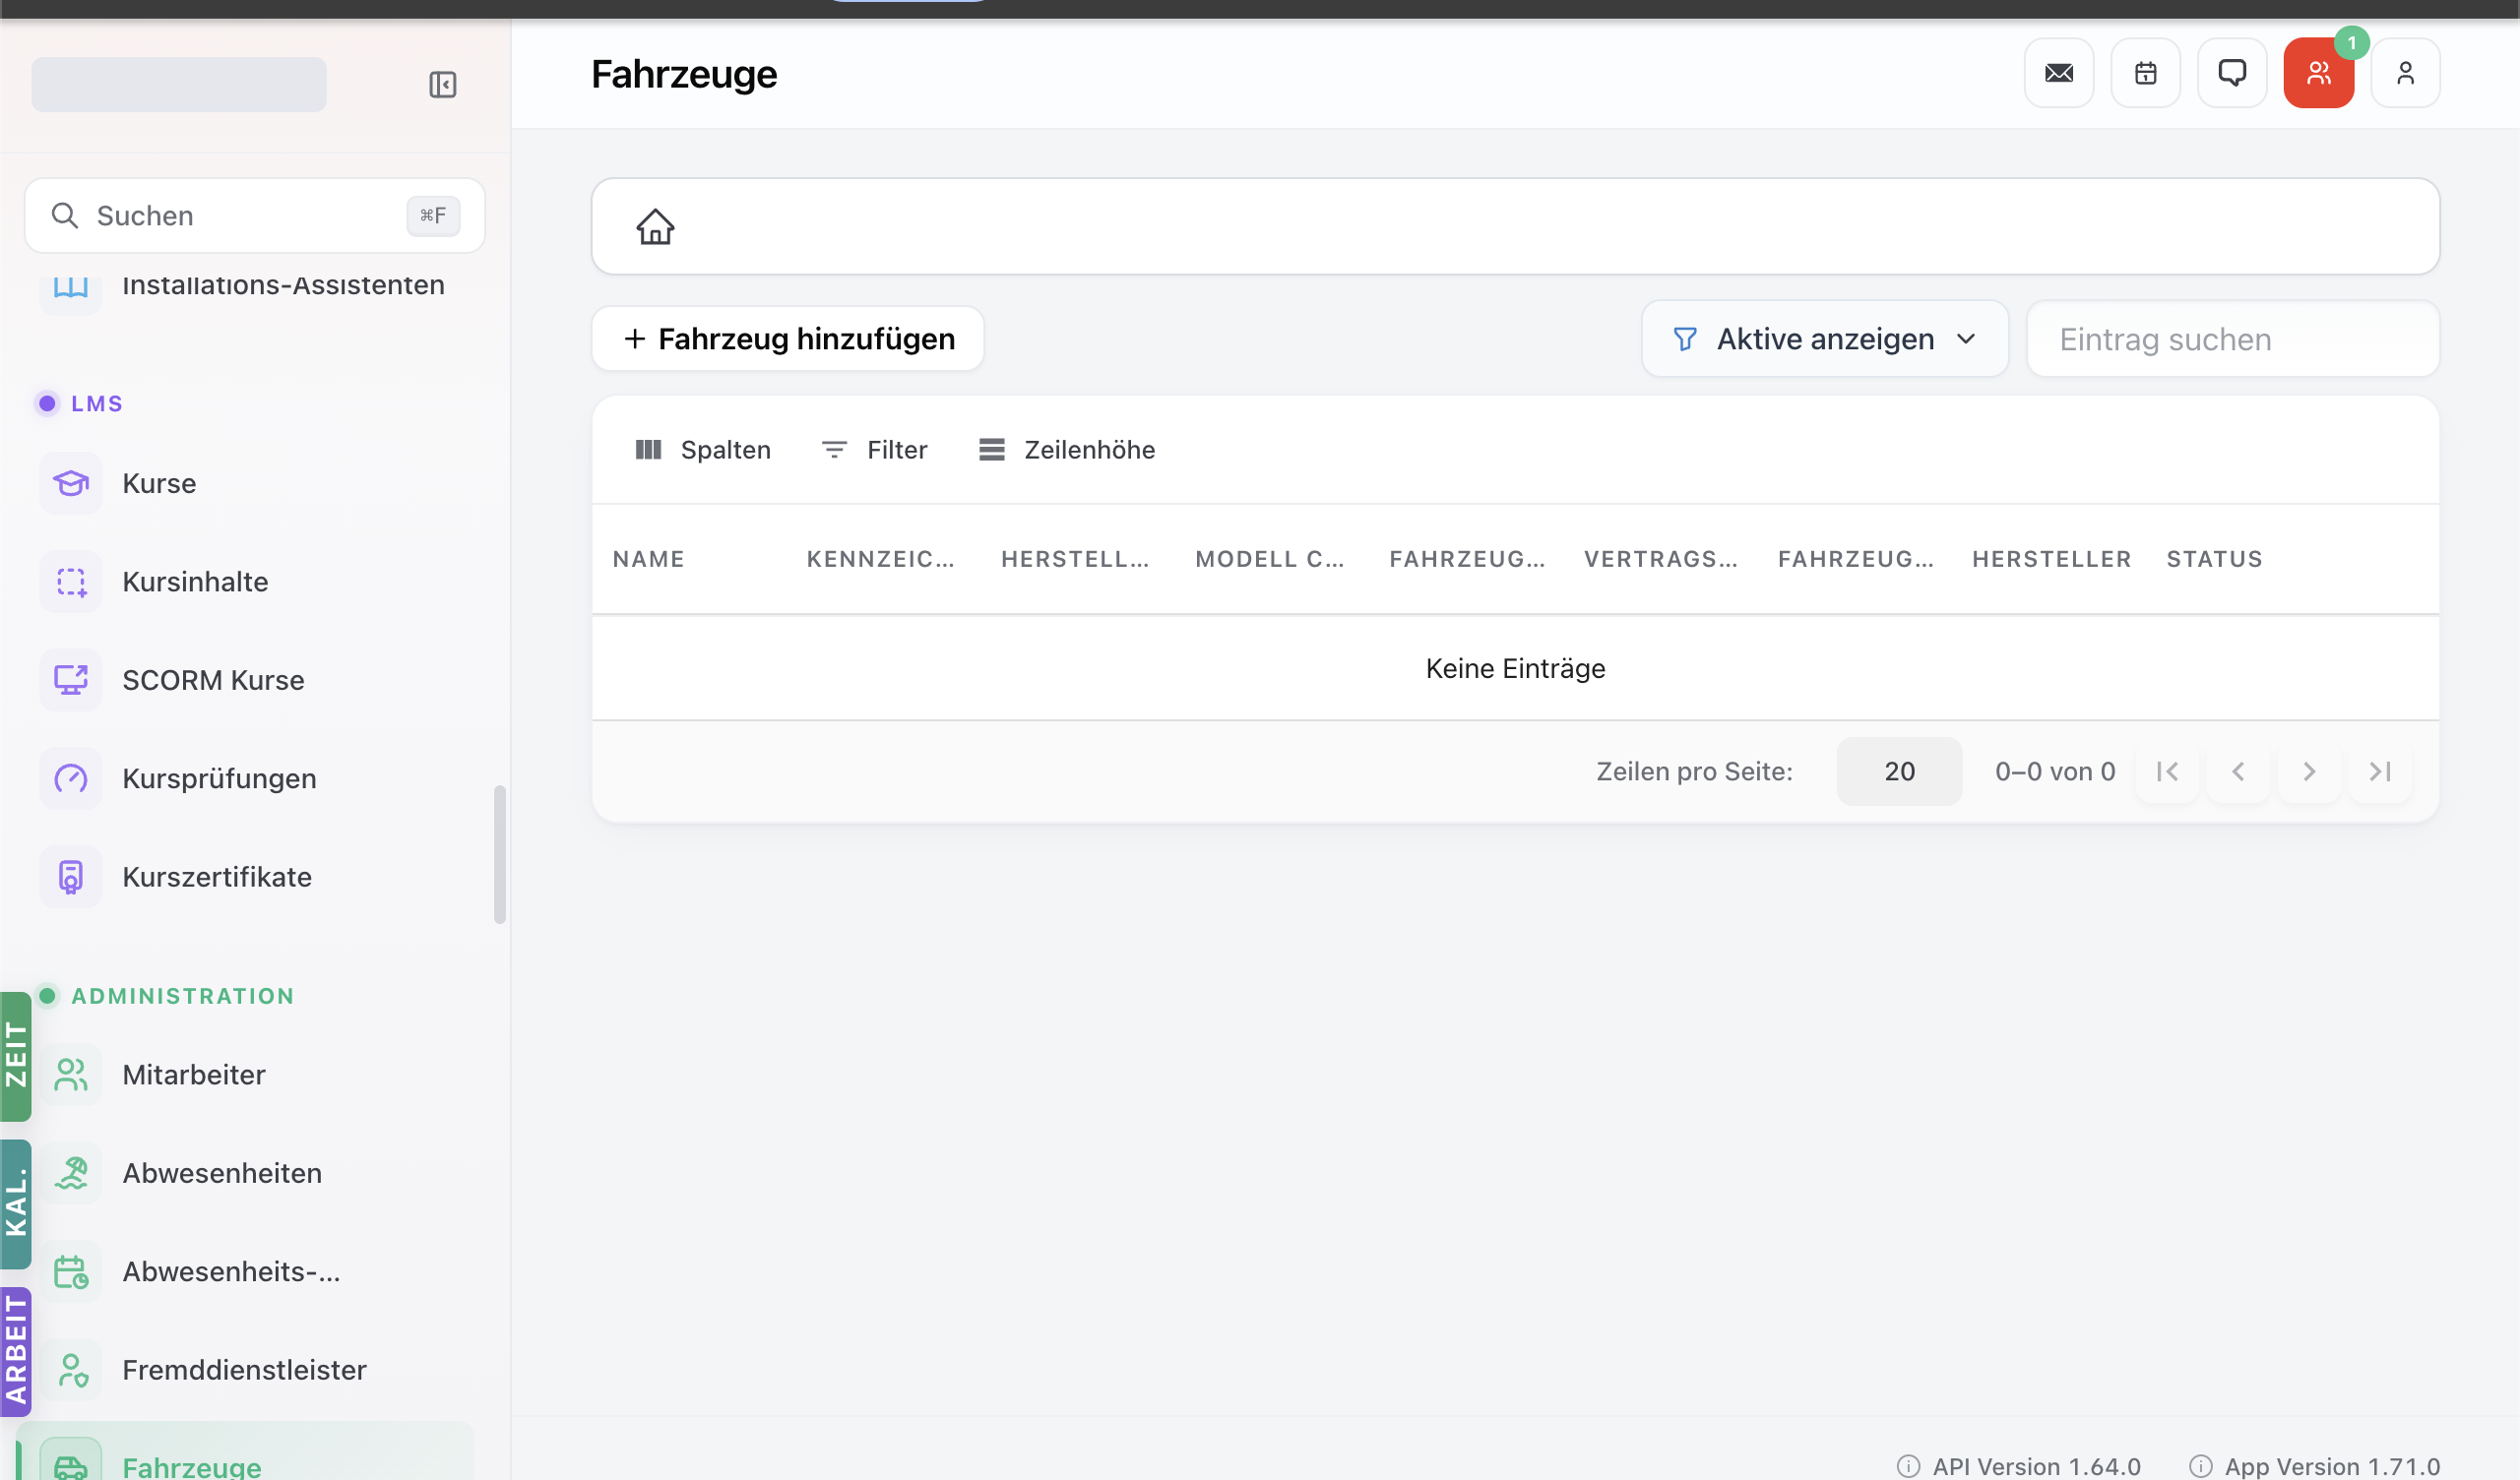This screenshot has height=1480, width=2520.
Task: Open the chat bubble icon
Action: pos(2232,73)
